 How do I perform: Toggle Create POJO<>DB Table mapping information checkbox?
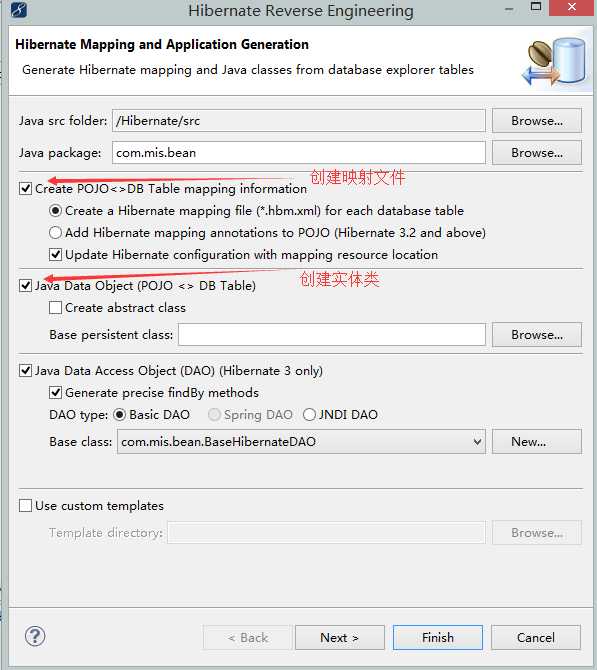pyautogui.click(x=26, y=188)
